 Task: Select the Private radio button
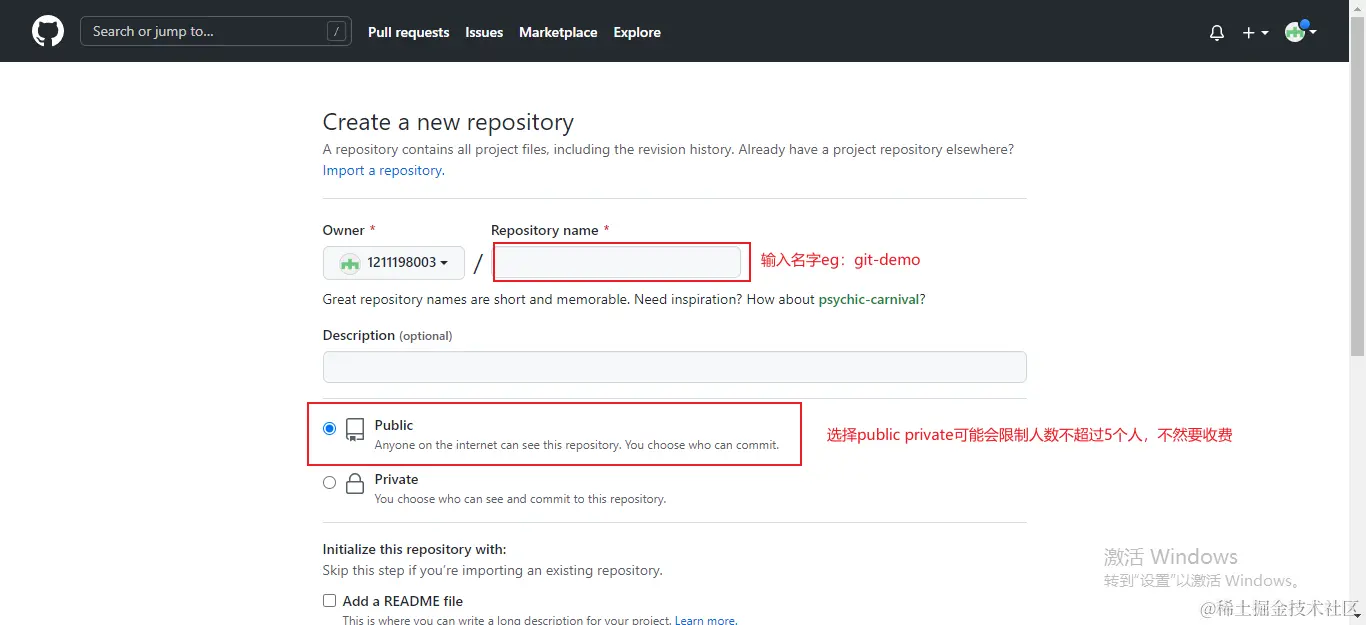point(330,482)
